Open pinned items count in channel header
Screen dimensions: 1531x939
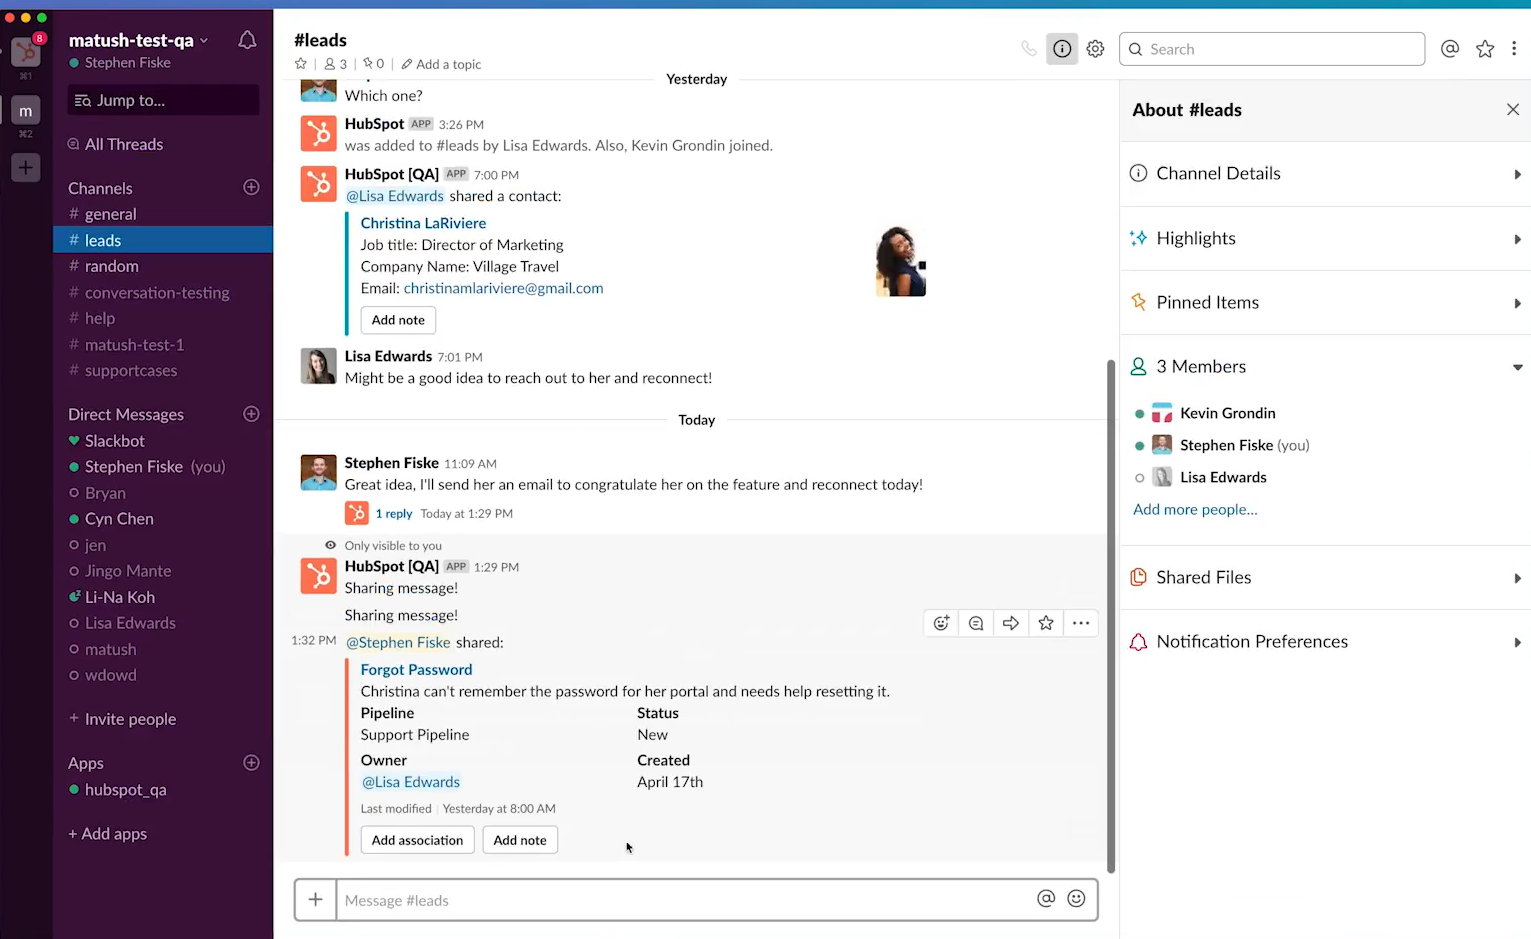point(373,64)
